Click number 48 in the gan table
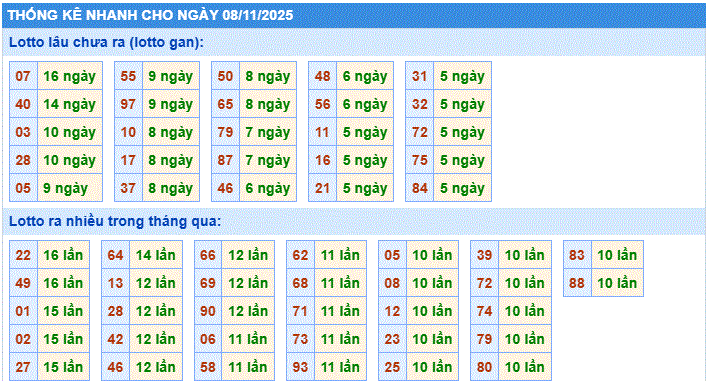 pos(322,76)
